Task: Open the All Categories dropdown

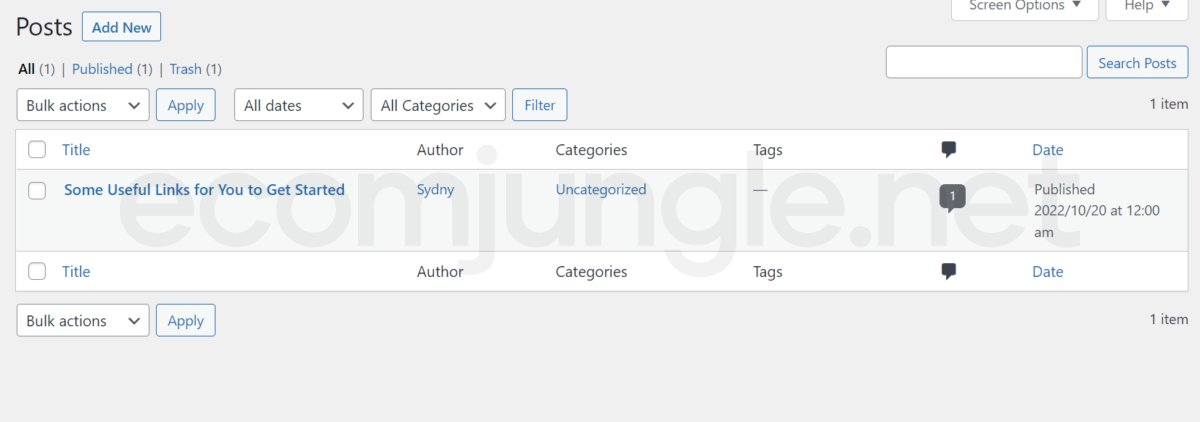Action: coord(438,105)
